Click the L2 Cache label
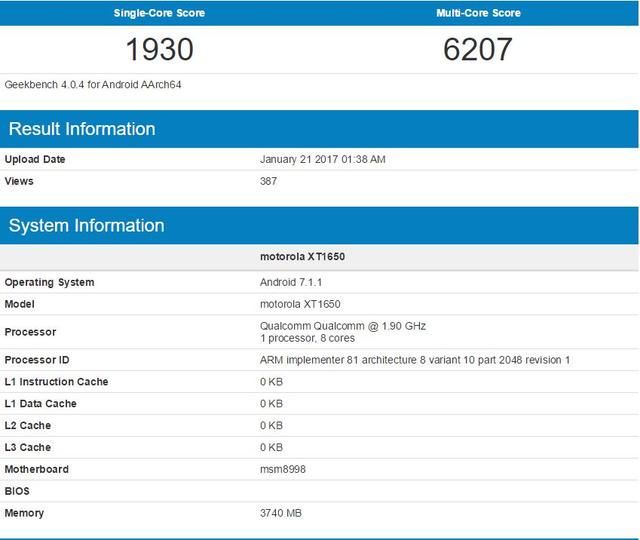Viewport: 640px width, 540px height. (x=27, y=425)
